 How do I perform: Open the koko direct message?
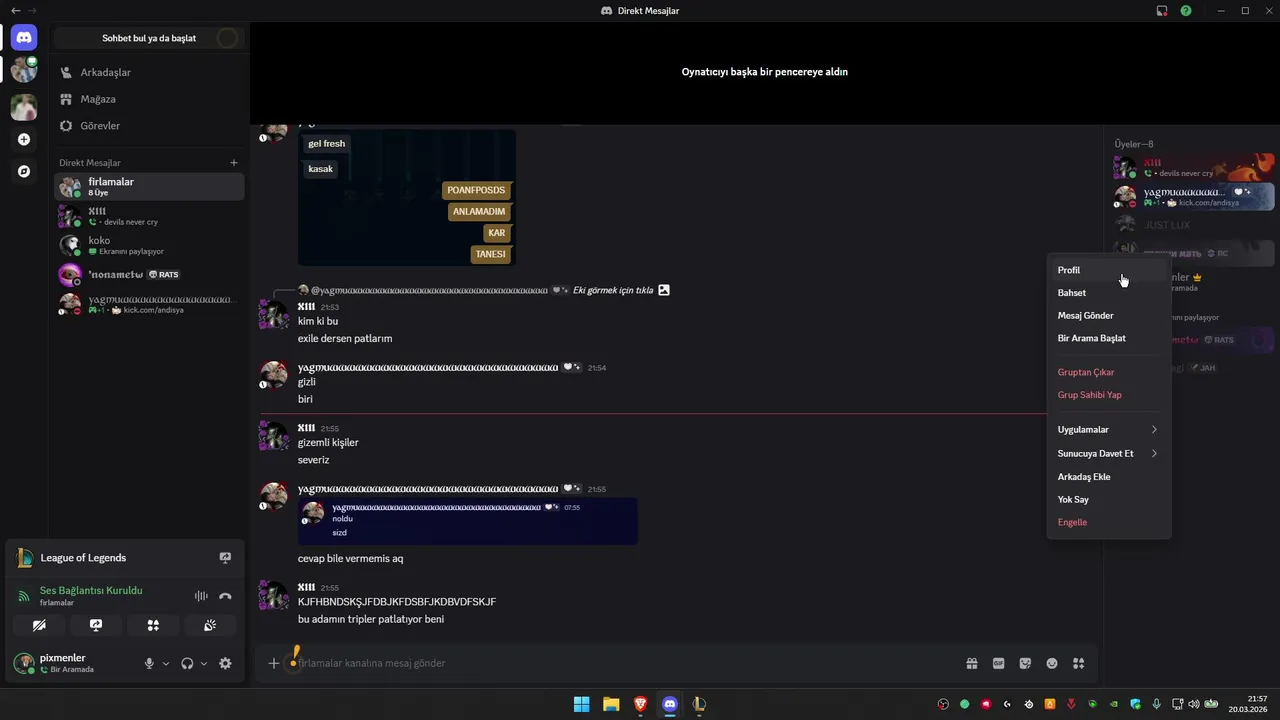pos(149,245)
